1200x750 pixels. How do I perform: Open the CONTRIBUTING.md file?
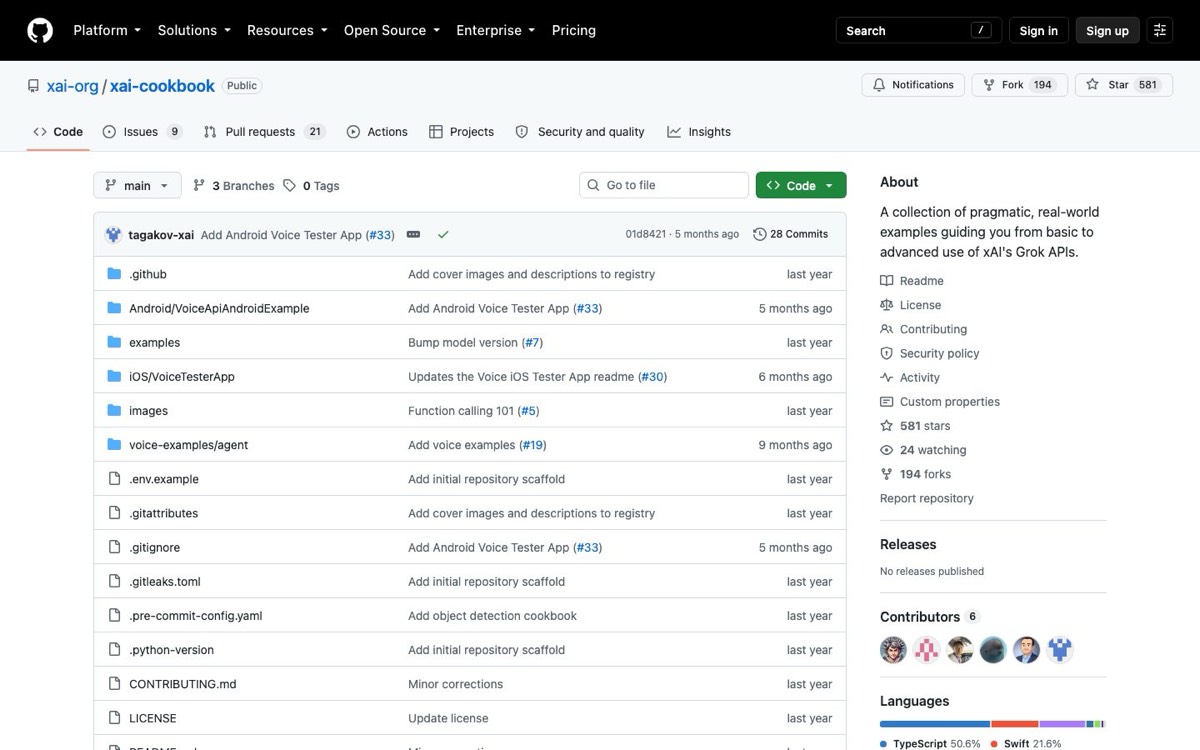(x=182, y=684)
